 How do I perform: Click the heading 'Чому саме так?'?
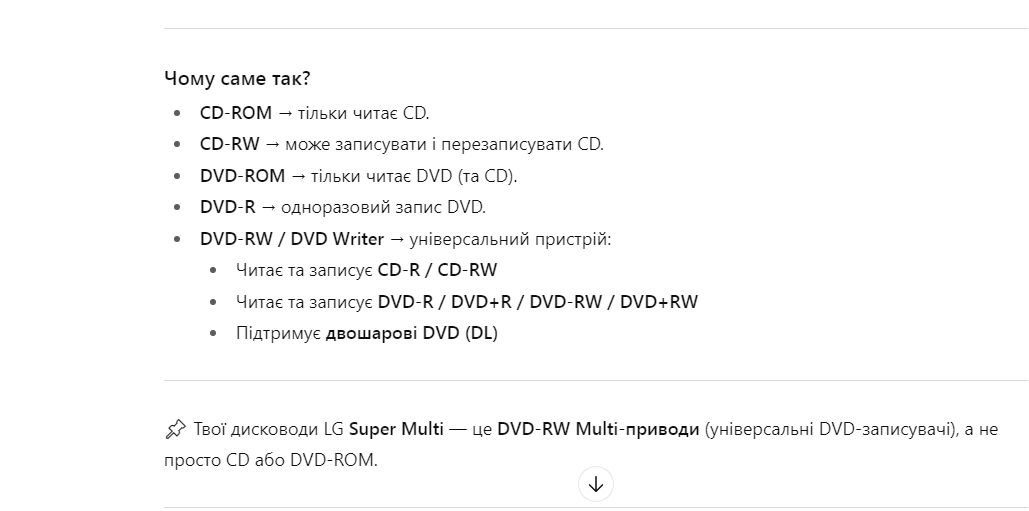click(x=237, y=79)
